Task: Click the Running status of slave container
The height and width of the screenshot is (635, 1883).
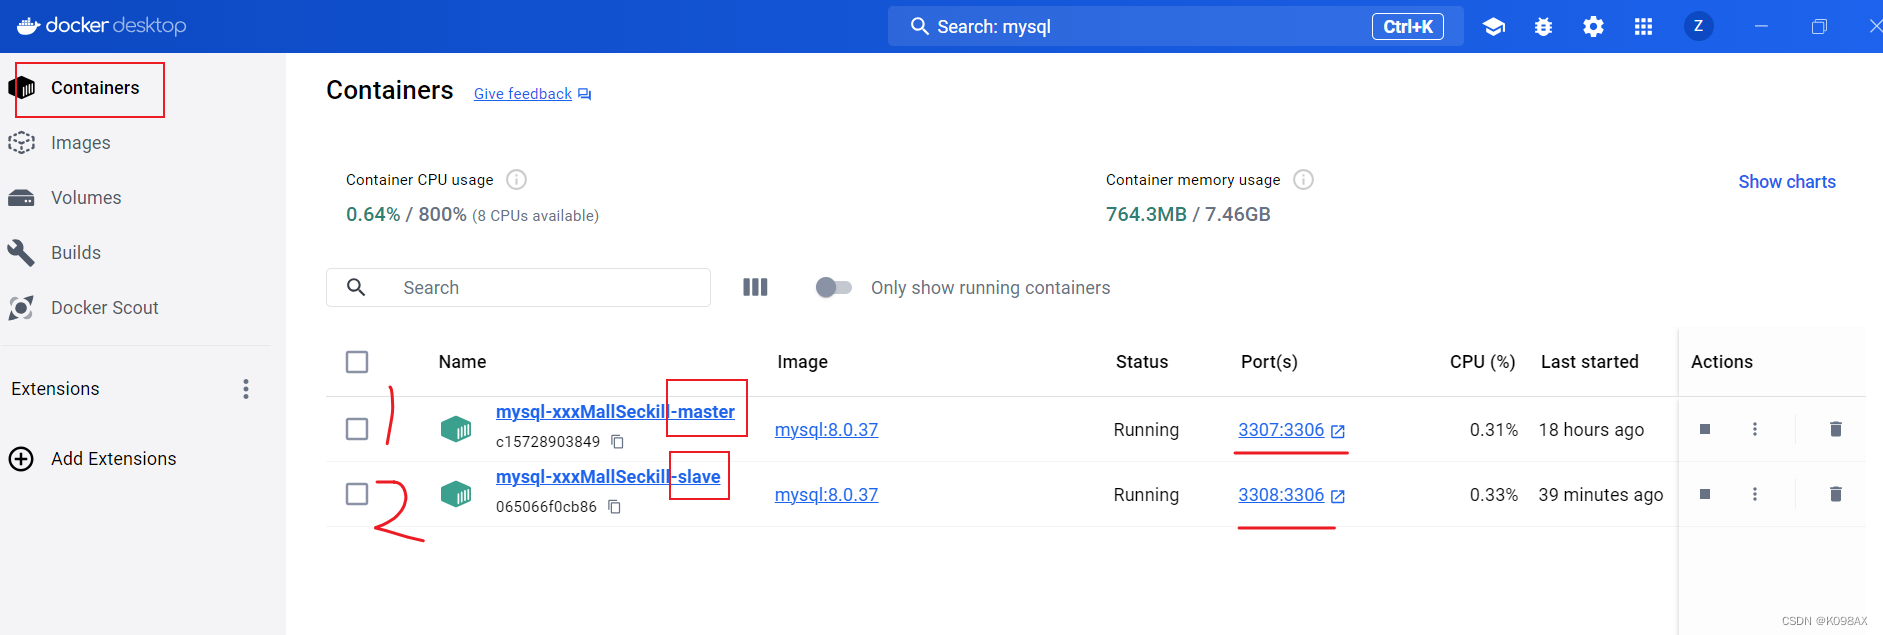Action: point(1146,495)
